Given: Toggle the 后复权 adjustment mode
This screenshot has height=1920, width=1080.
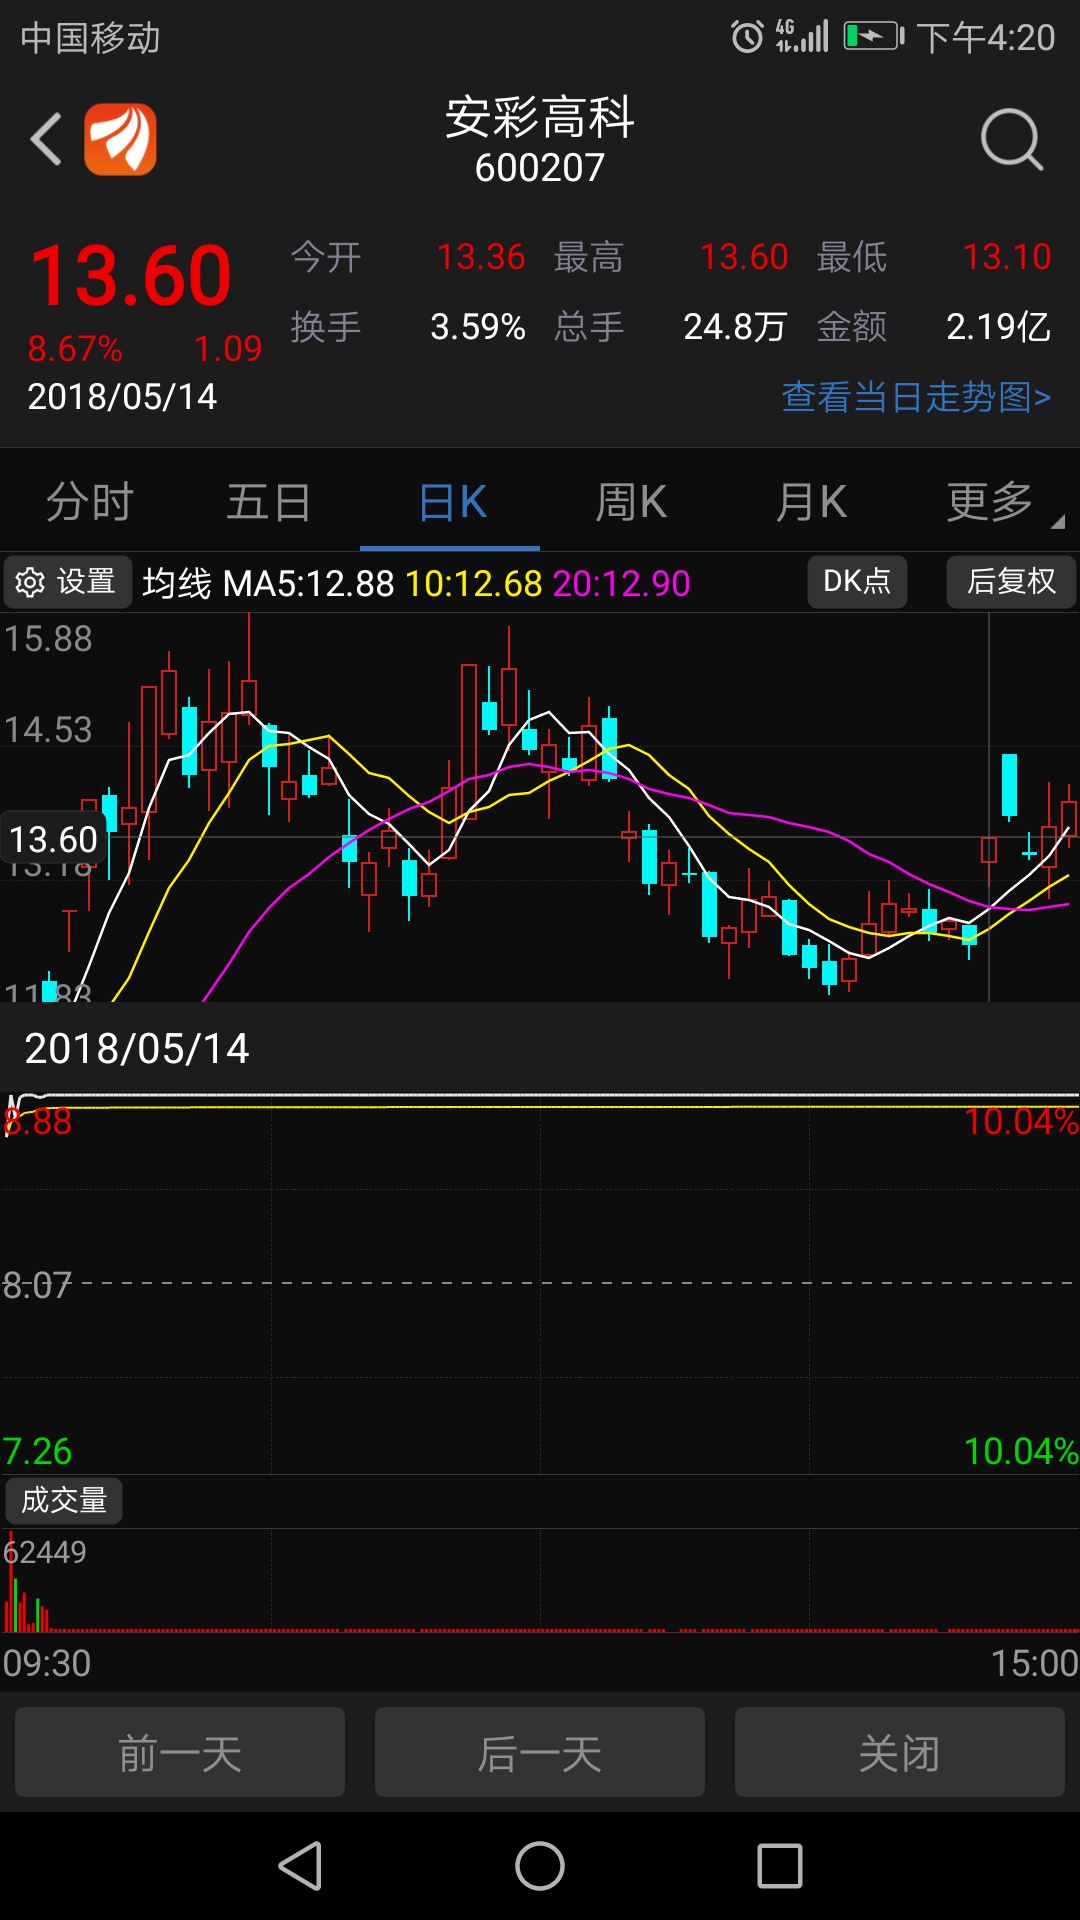Looking at the screenshot, I should pyautogui.click(x=1011, y=582).
